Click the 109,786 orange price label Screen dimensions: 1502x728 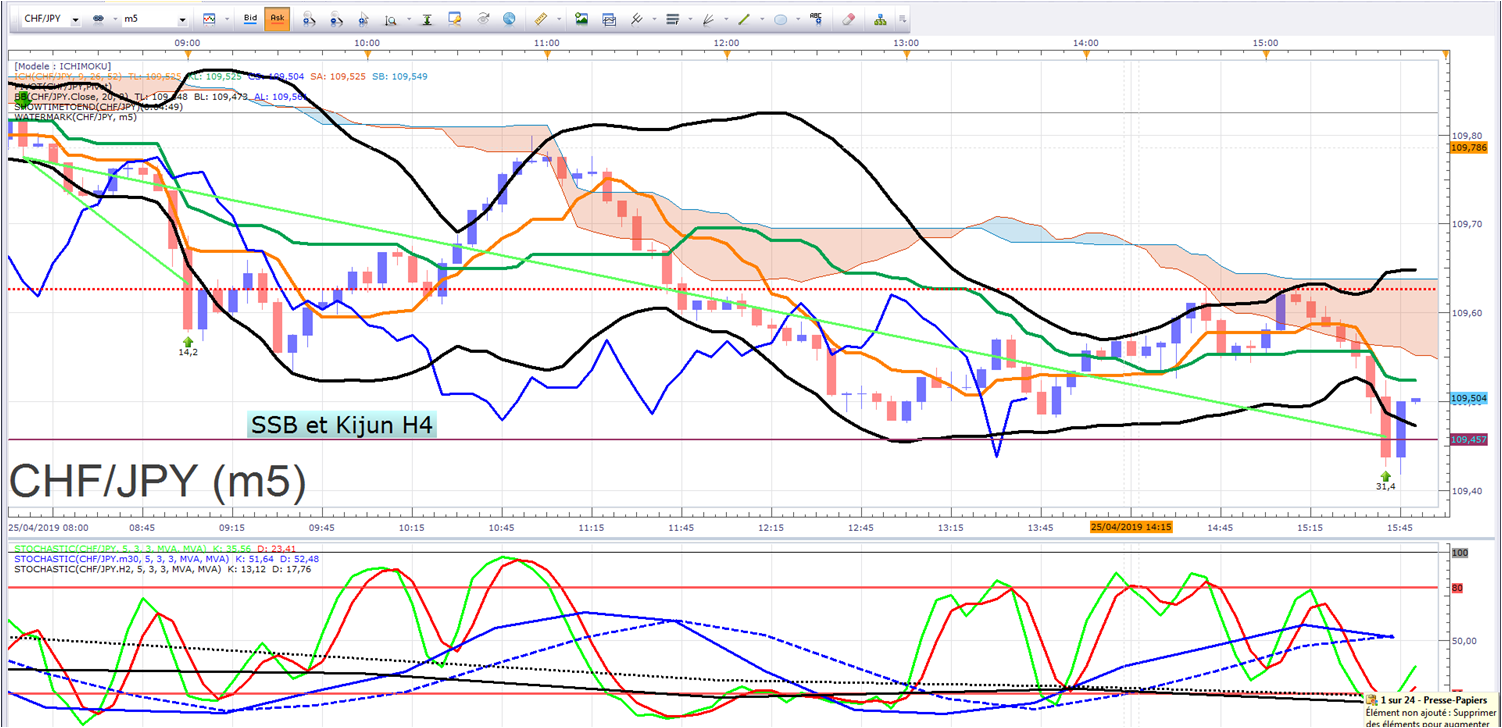coord(1467,147)
